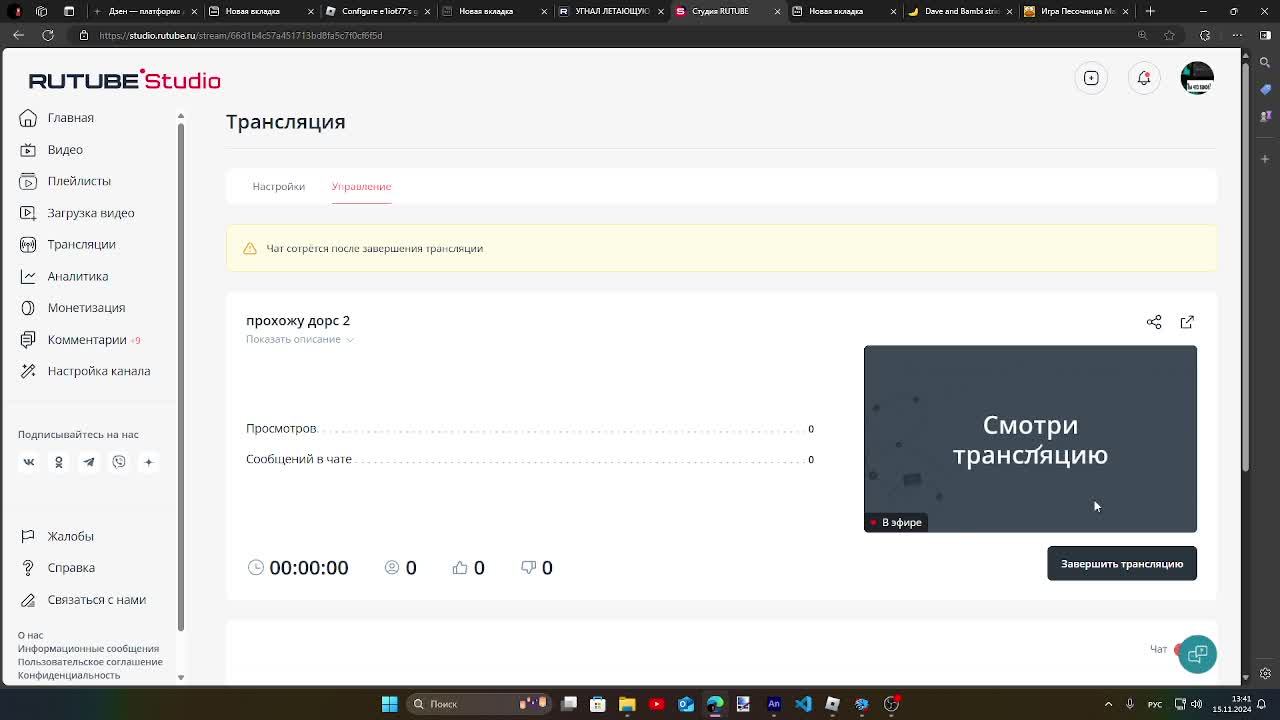Click the VK social icon
Image resolution: width=1280 pixels, height=720 pixels.
[29, 462]
